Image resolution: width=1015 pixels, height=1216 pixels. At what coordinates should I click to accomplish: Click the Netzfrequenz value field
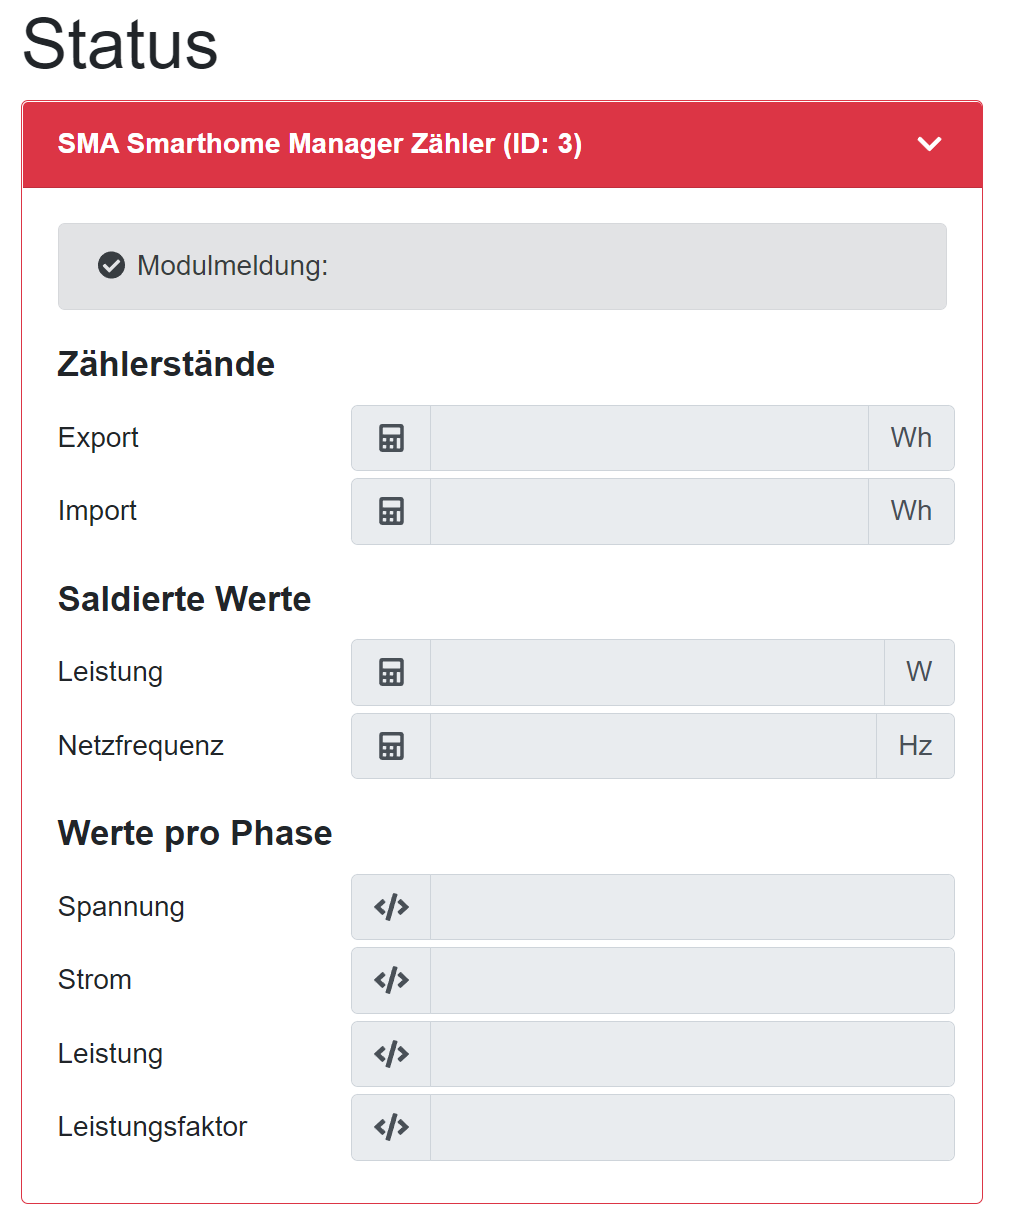pos(652,746)
